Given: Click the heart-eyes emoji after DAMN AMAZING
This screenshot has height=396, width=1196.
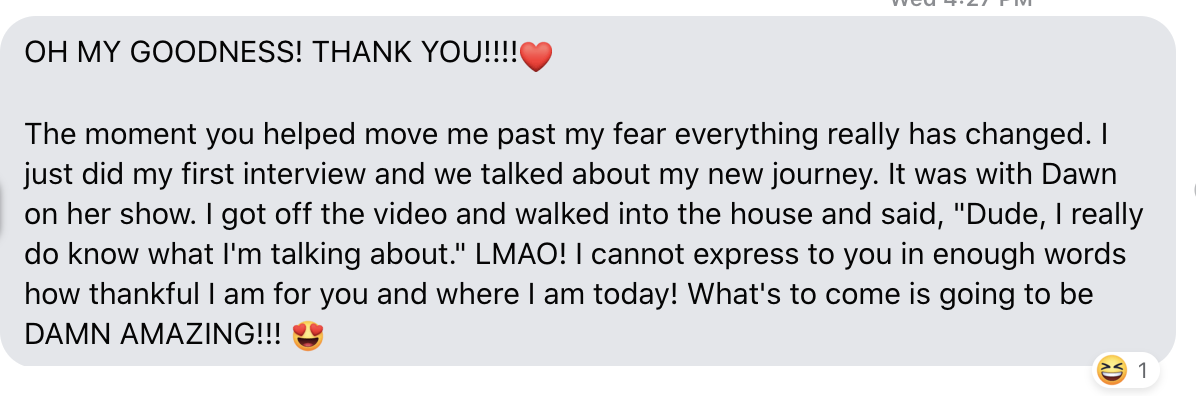Looking at the screenshot, I should pyautogui.click(x=307, y=336).
